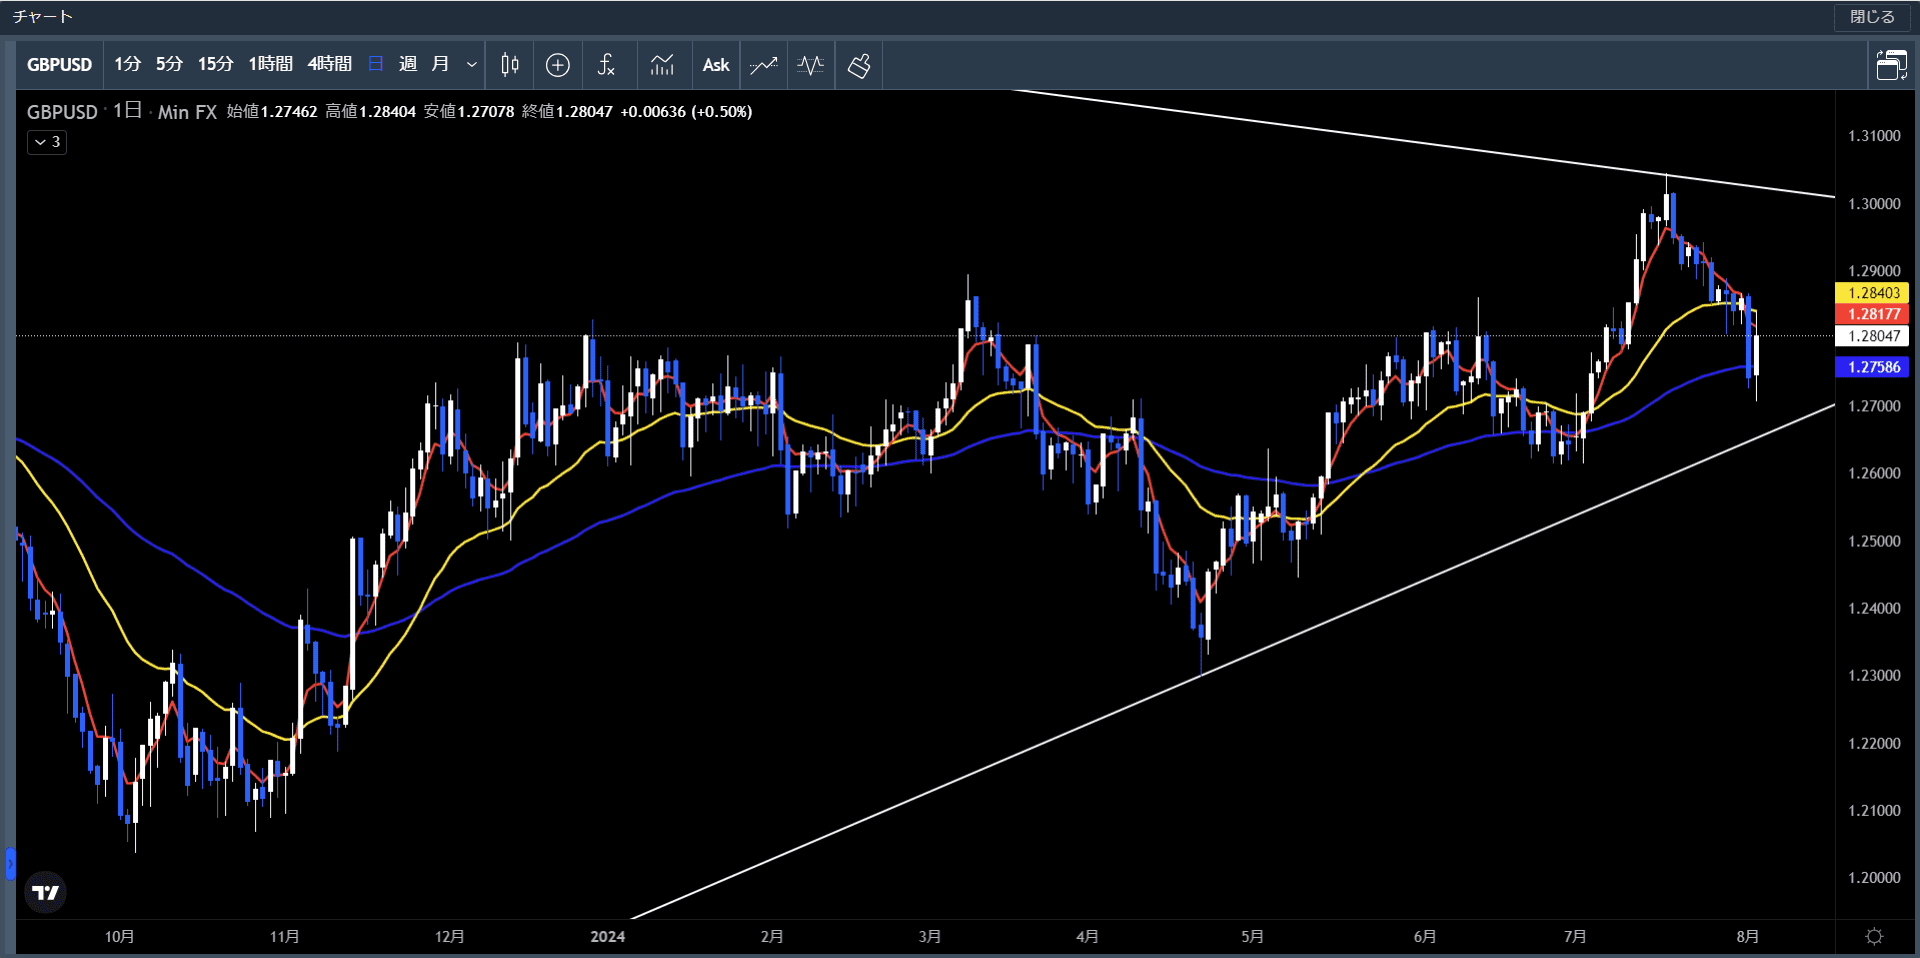1920x958 pixels.
Task: Collapse the indicator legend showing 3
Action: point(47,142)
